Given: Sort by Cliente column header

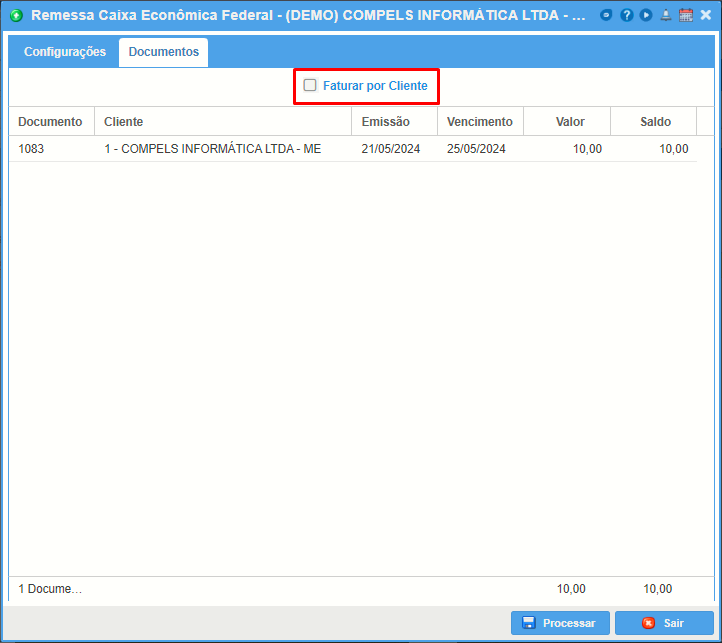Looking at the screenshot, I should tap(223, 122).
